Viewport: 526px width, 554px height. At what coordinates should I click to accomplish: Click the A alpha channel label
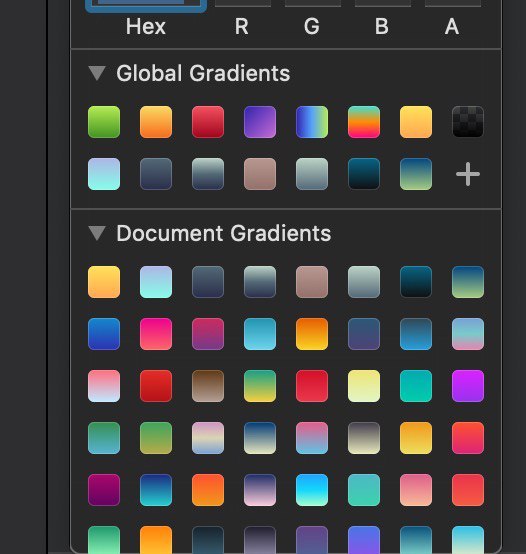point(452,27)
